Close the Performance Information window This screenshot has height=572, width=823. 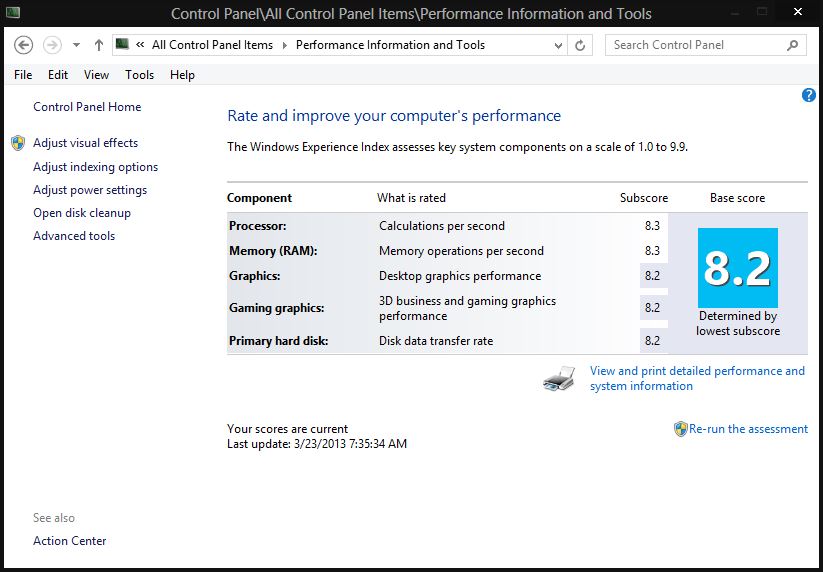pyautogui.click(x=798, y=12)
